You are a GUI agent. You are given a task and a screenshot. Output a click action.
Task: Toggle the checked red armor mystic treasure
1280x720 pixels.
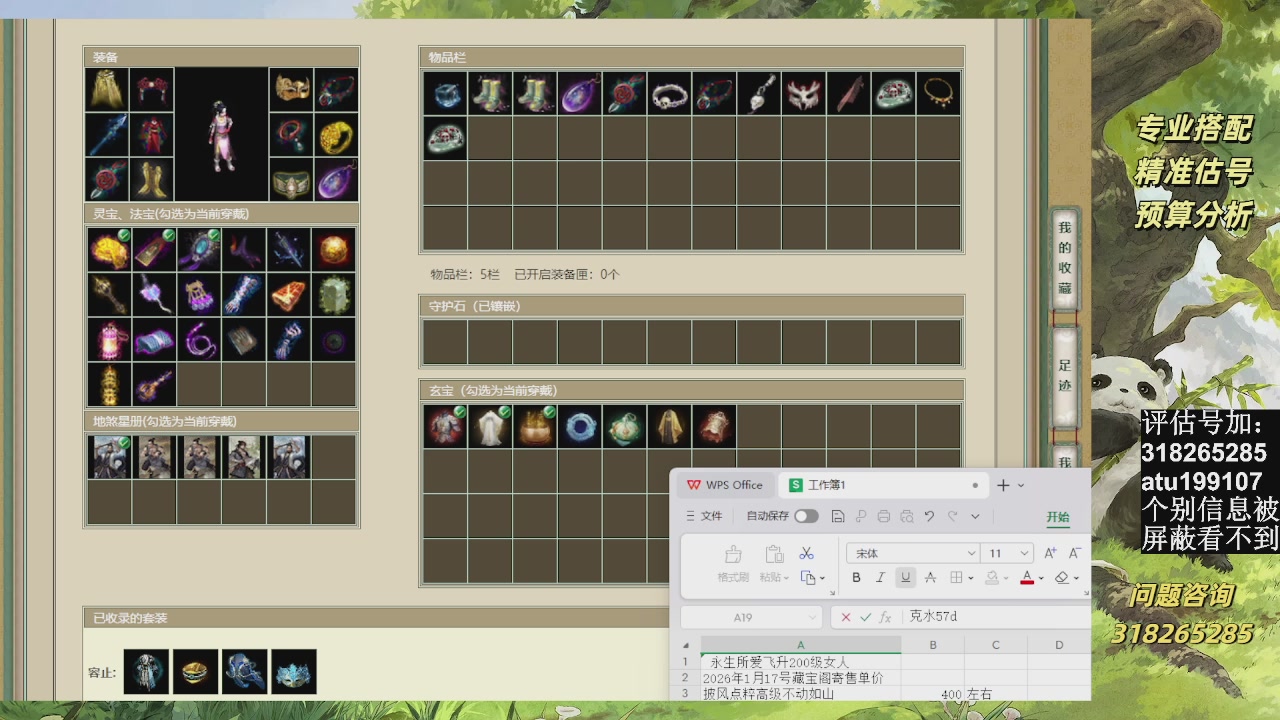[445, 426]
